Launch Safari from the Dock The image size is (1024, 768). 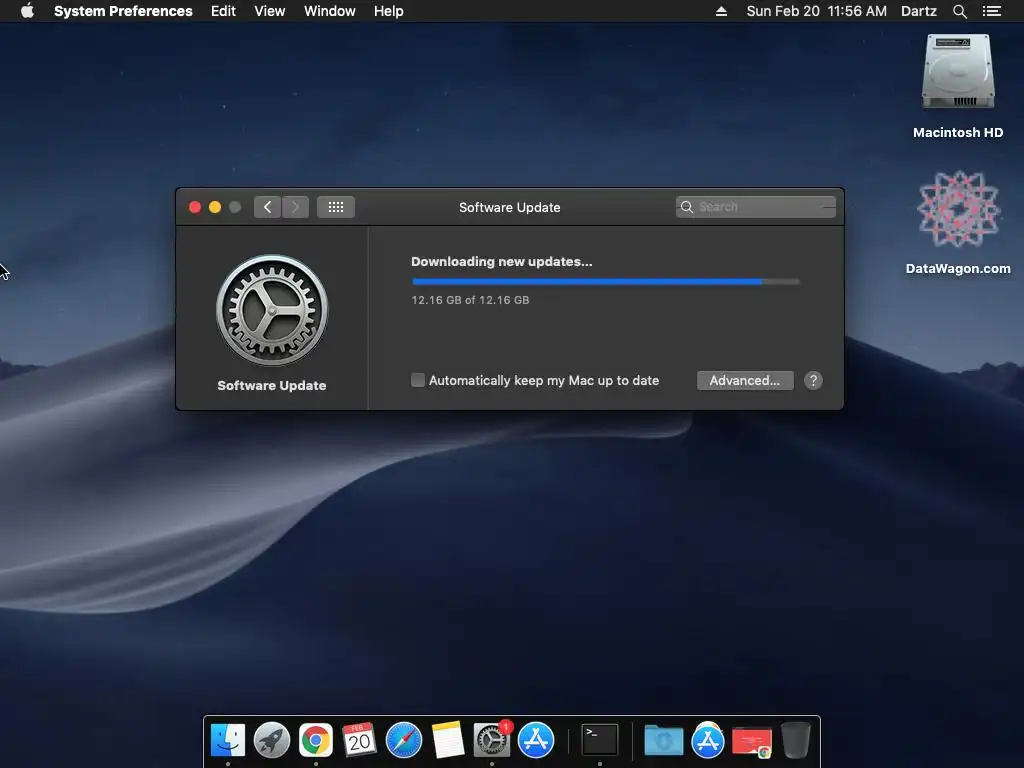tap(404, 740)
